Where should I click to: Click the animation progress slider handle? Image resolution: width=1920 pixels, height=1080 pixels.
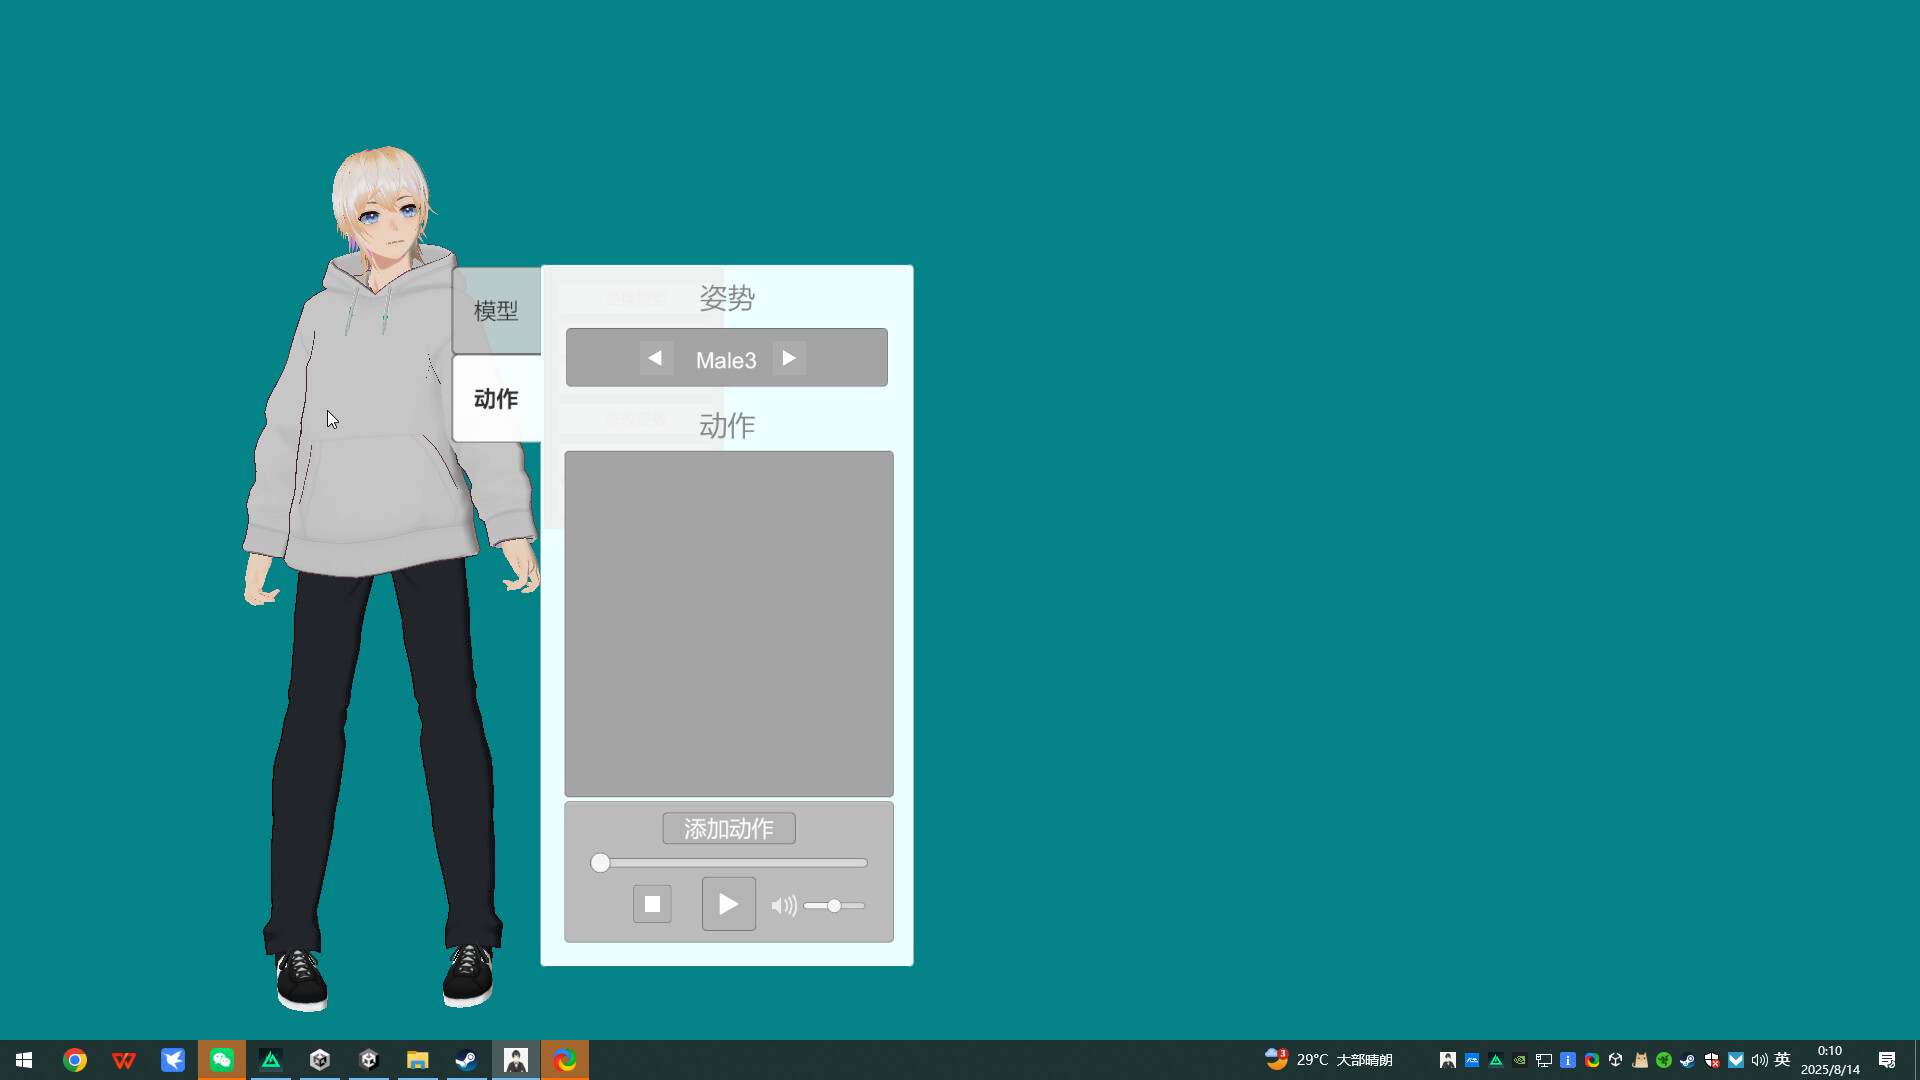pyautogui.click(x=599, y=862)
